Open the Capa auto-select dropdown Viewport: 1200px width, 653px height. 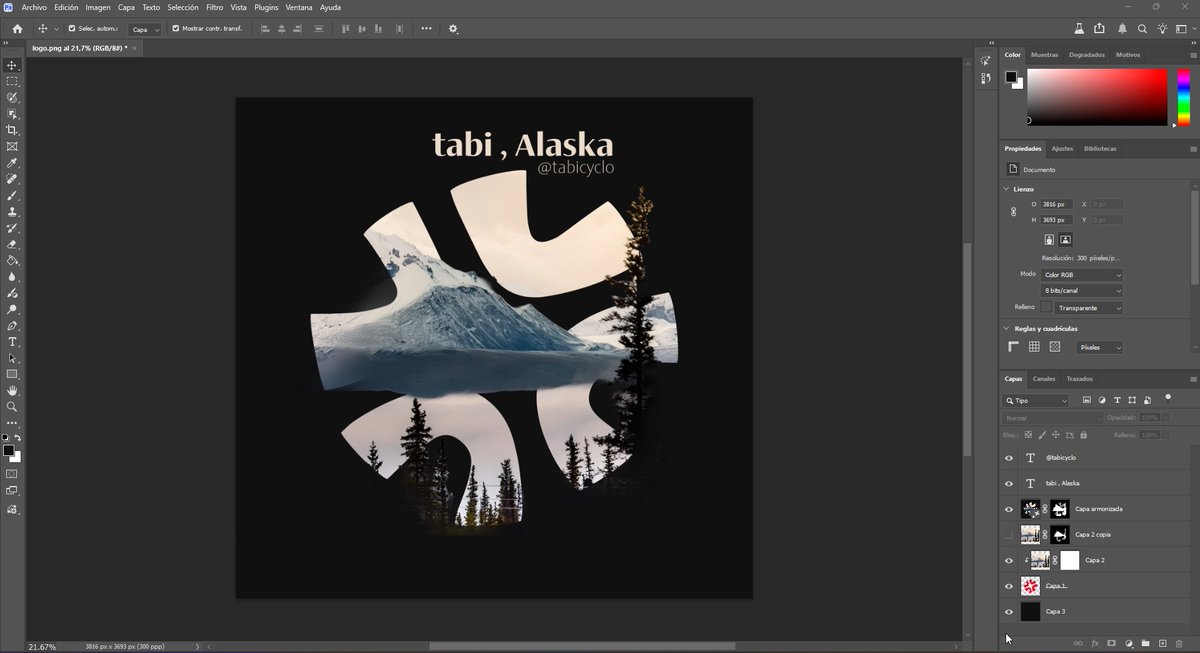[145, 29]
